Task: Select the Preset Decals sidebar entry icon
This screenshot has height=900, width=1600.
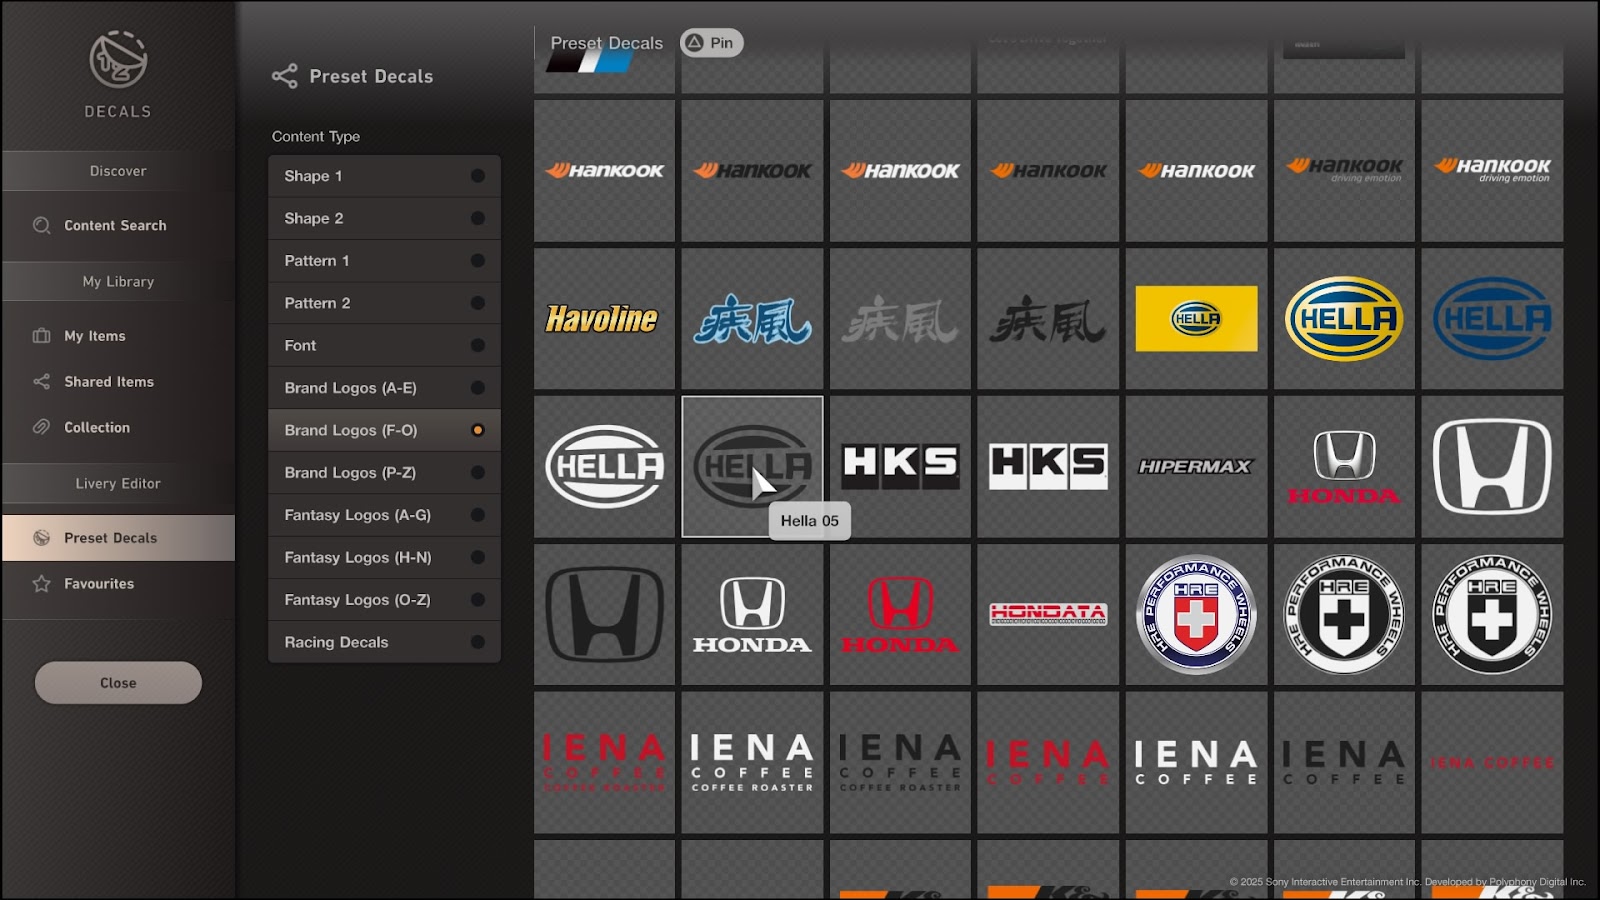Action: (x=41, y=537)
